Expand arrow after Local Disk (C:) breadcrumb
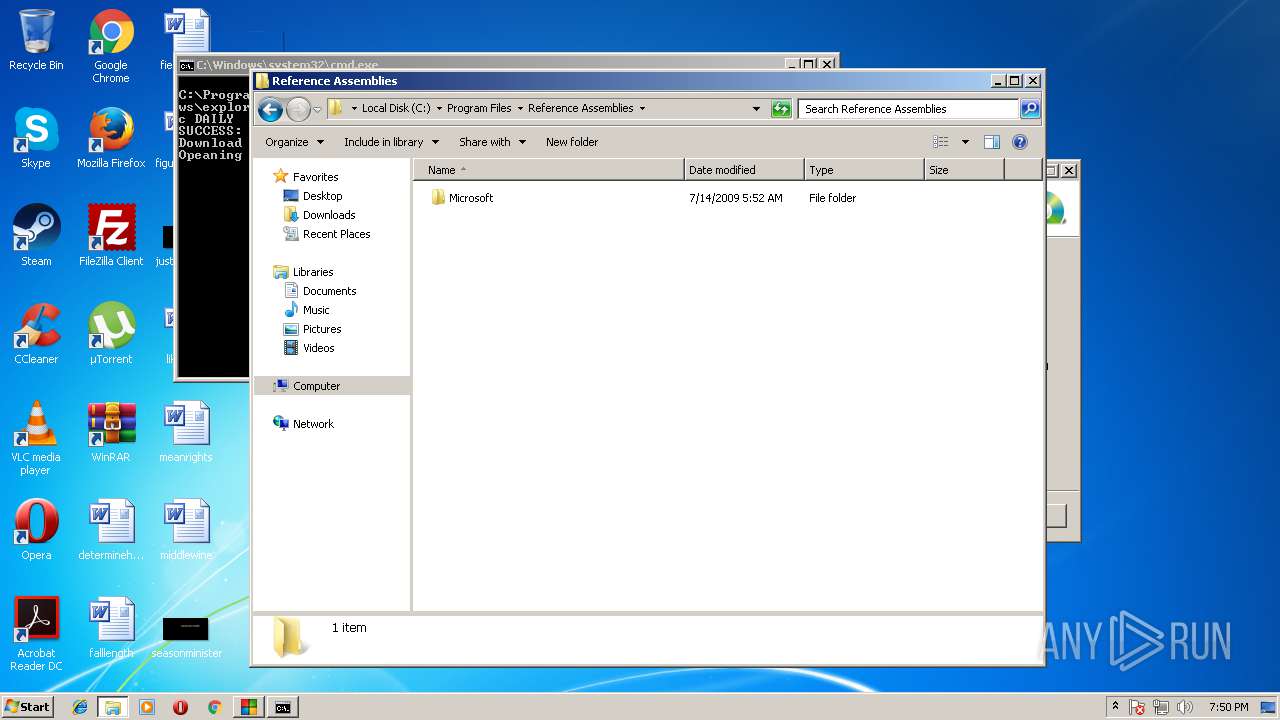 (439, 108)
